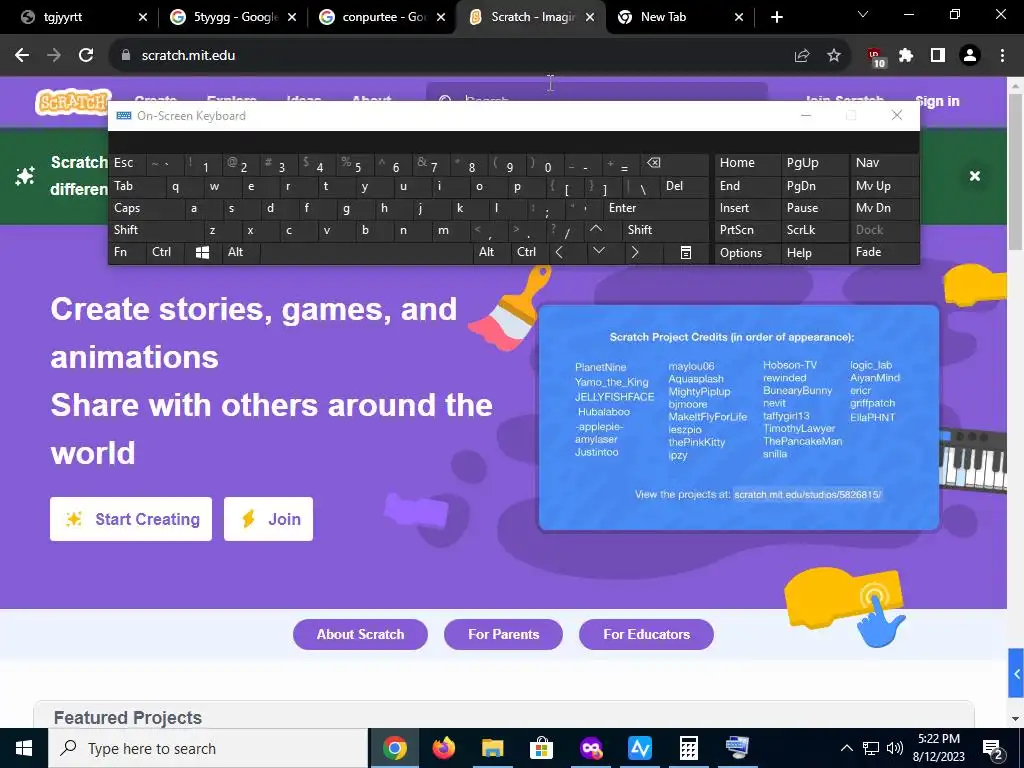
Task: Click Sign in on Scratch
Action: [x=937, y=102]
